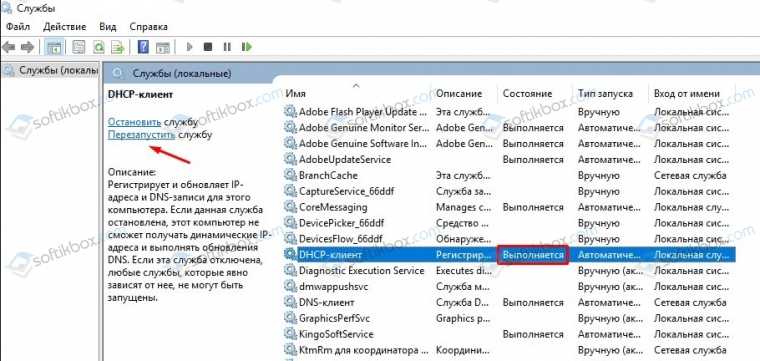760x361 pixels.
Task: Open the Вид menu
Action: pos(108,27)
